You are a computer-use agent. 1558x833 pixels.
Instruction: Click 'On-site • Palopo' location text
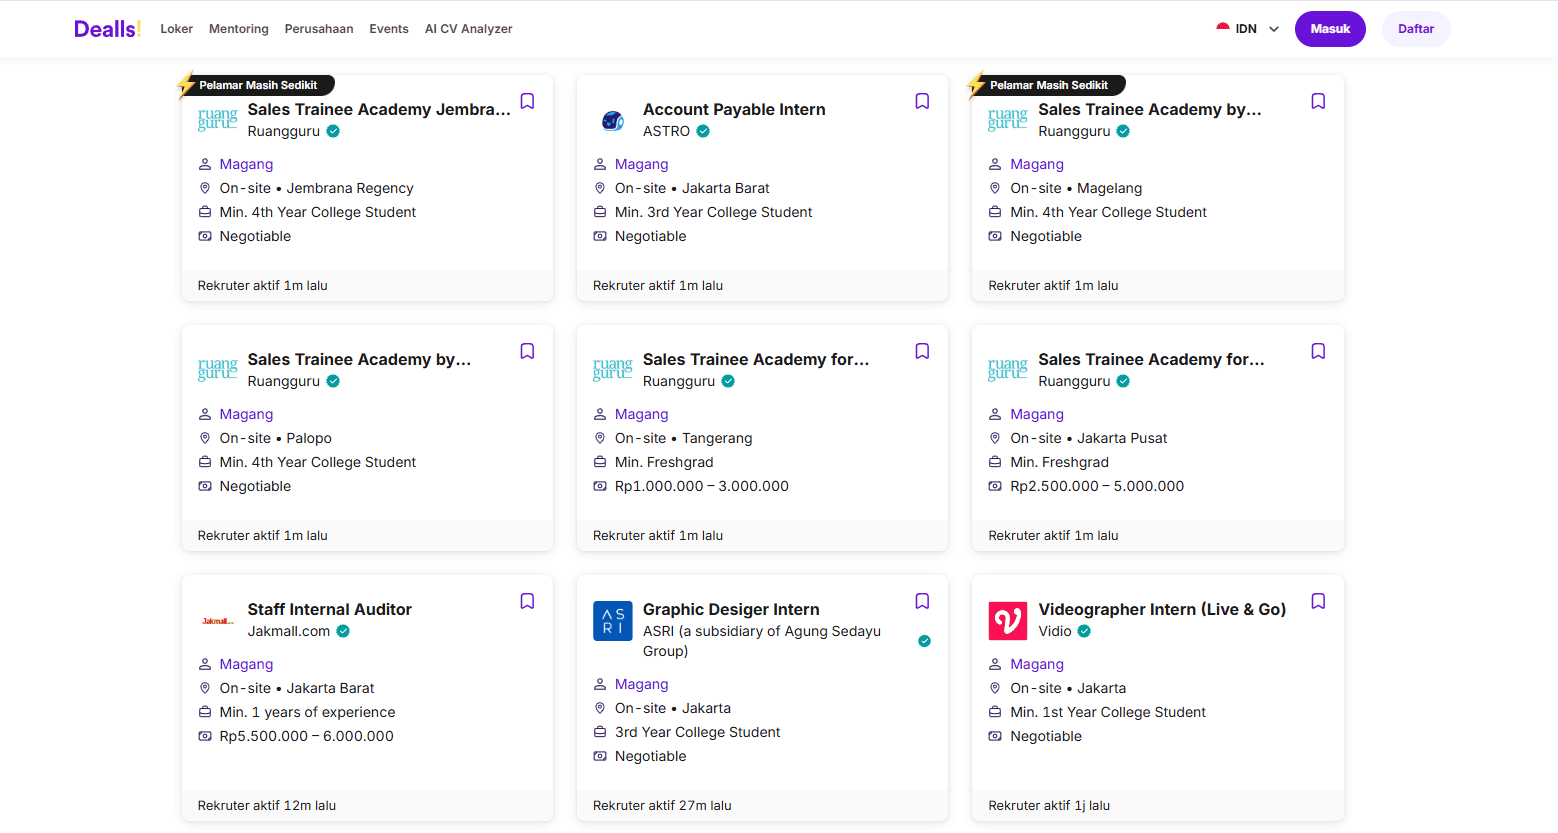pyautogui.click(x=276, y=438)
